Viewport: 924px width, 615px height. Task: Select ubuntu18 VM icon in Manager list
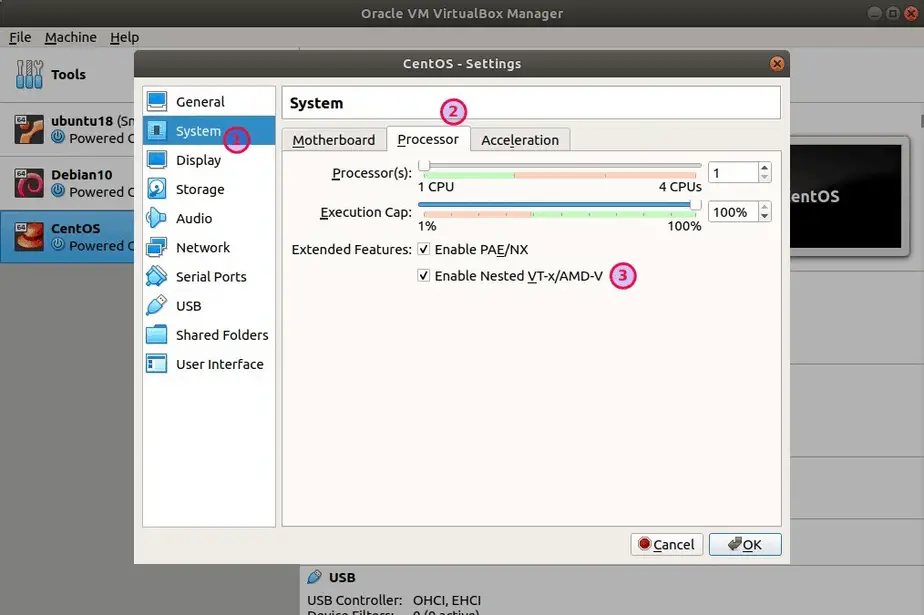coord(29,129)
